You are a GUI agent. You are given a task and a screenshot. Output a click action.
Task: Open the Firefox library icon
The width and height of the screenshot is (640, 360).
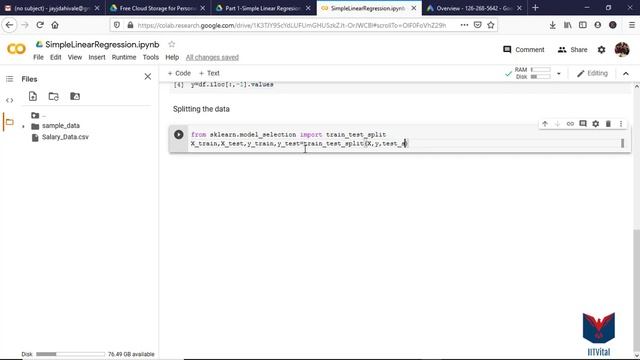coord(568,25)
